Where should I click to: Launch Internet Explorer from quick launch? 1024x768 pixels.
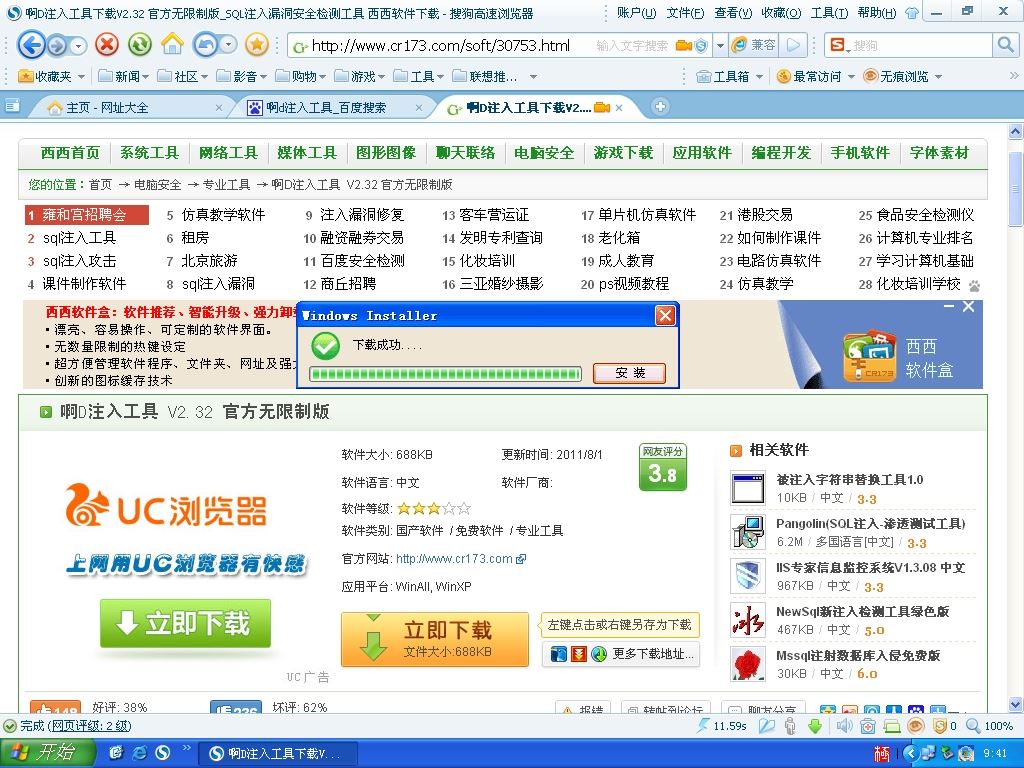tap(139, 753)
